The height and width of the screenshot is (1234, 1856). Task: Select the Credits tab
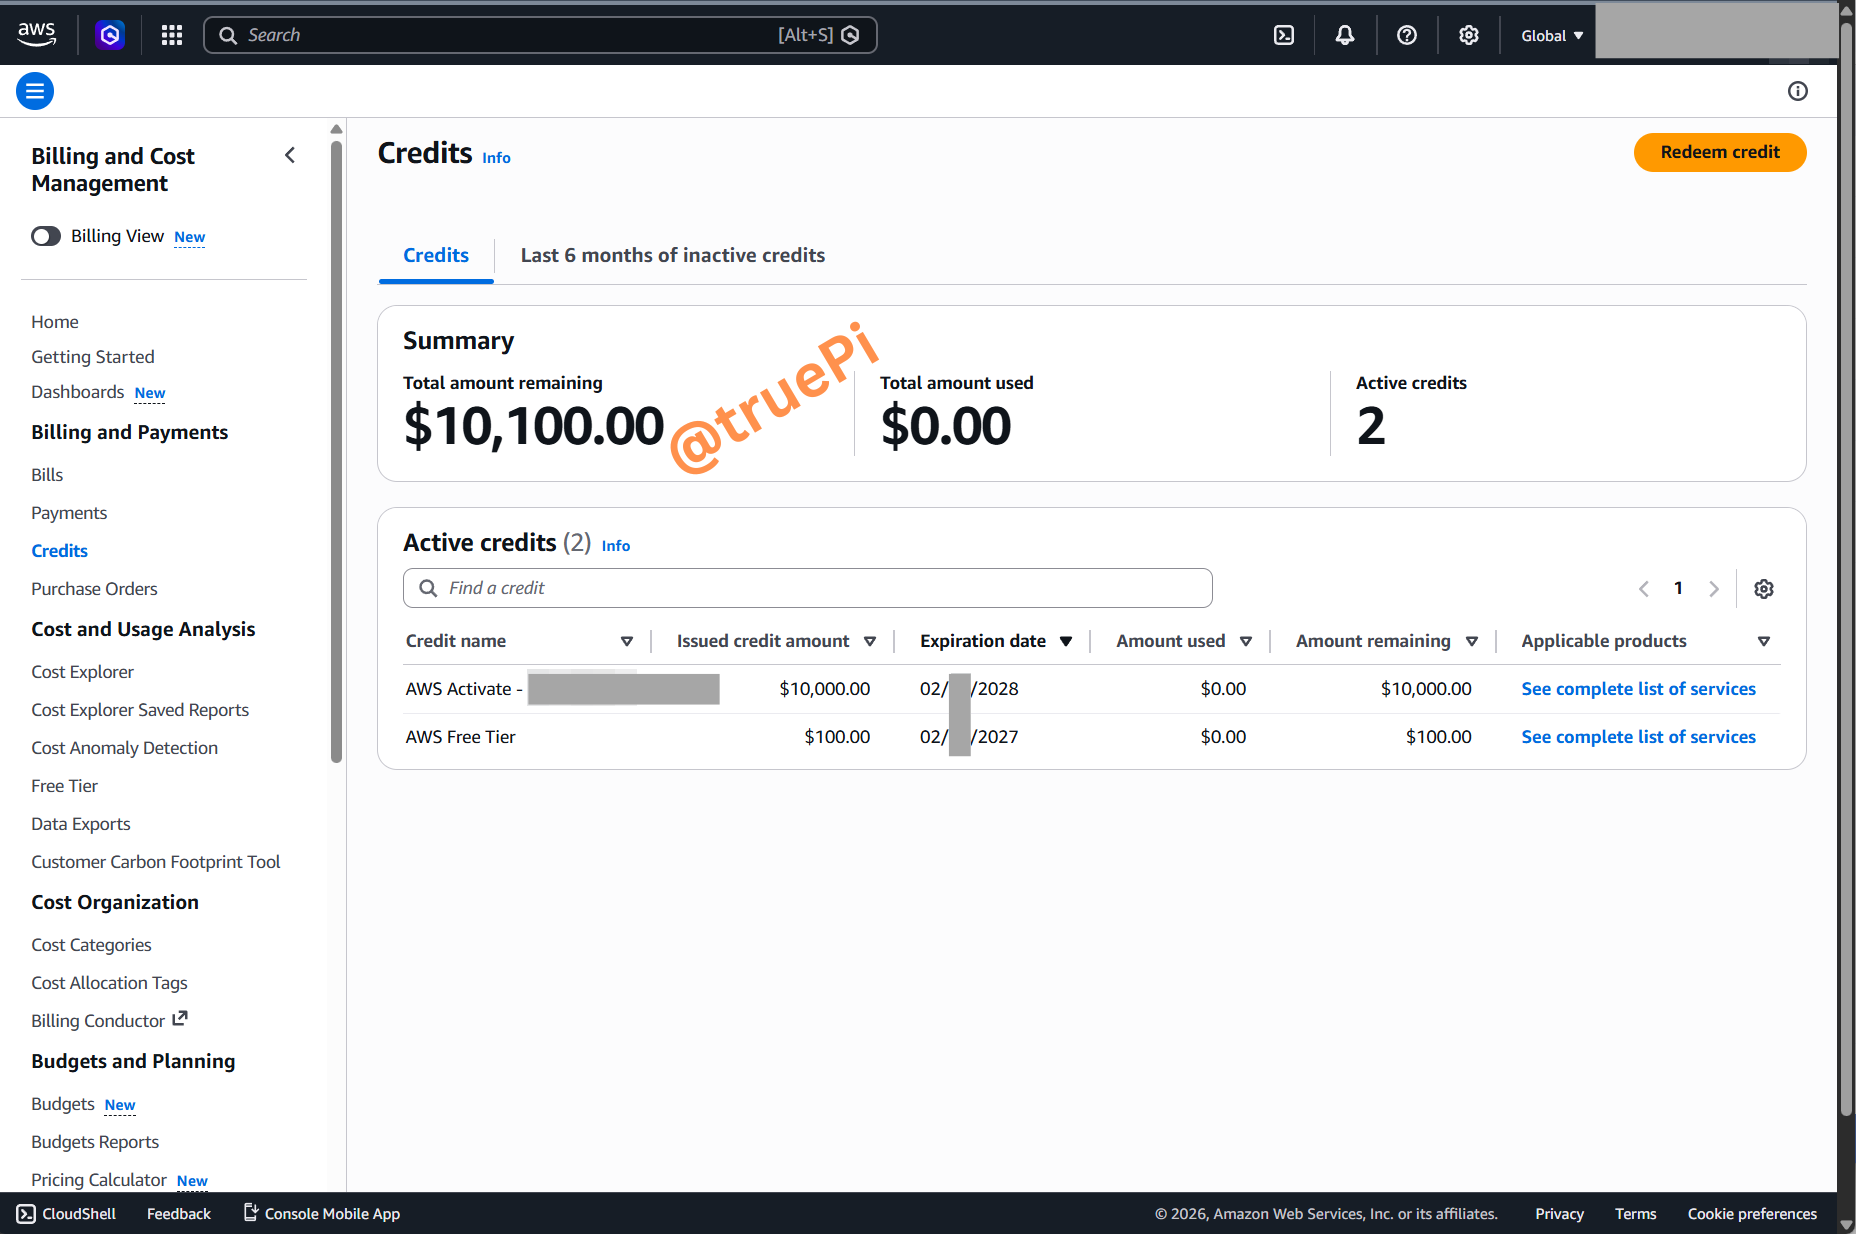click(x=436, y=255)
